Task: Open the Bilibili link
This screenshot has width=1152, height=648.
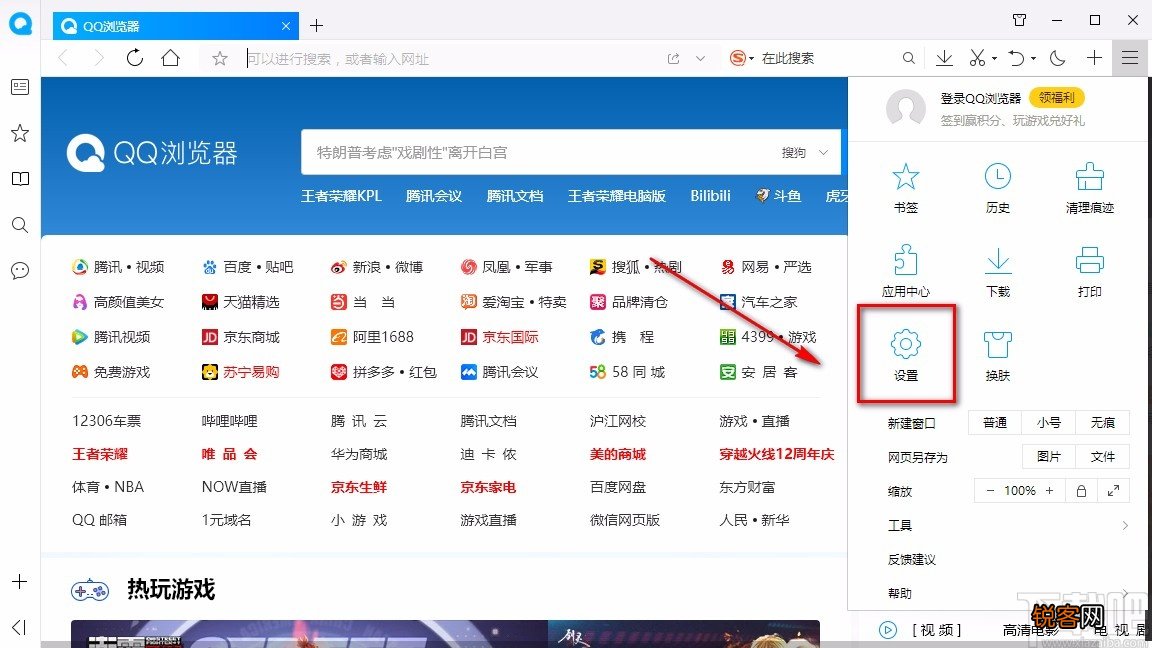Action: coord(710,196)
